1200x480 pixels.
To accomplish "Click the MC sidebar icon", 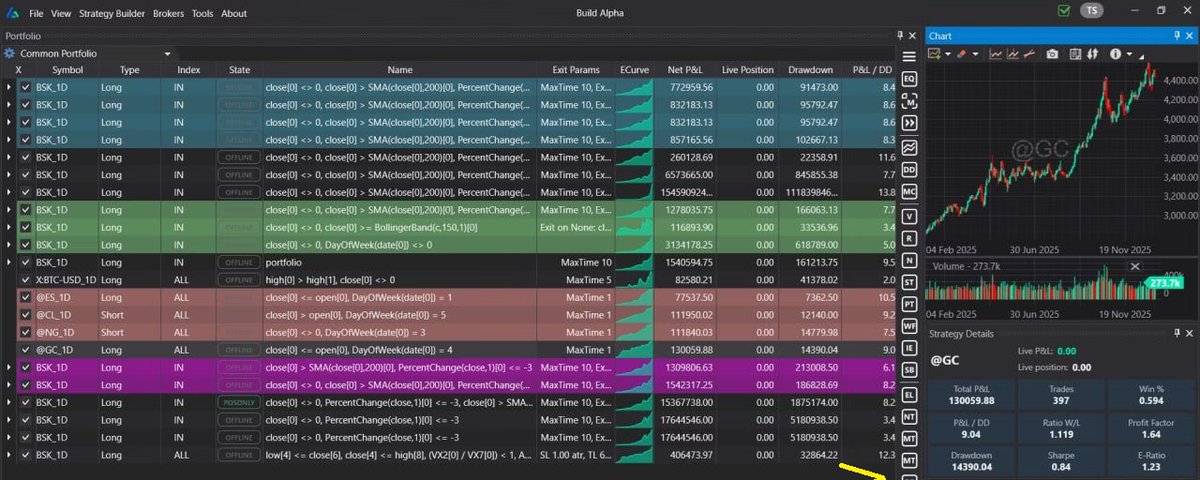I will click(x=909, y=191).
